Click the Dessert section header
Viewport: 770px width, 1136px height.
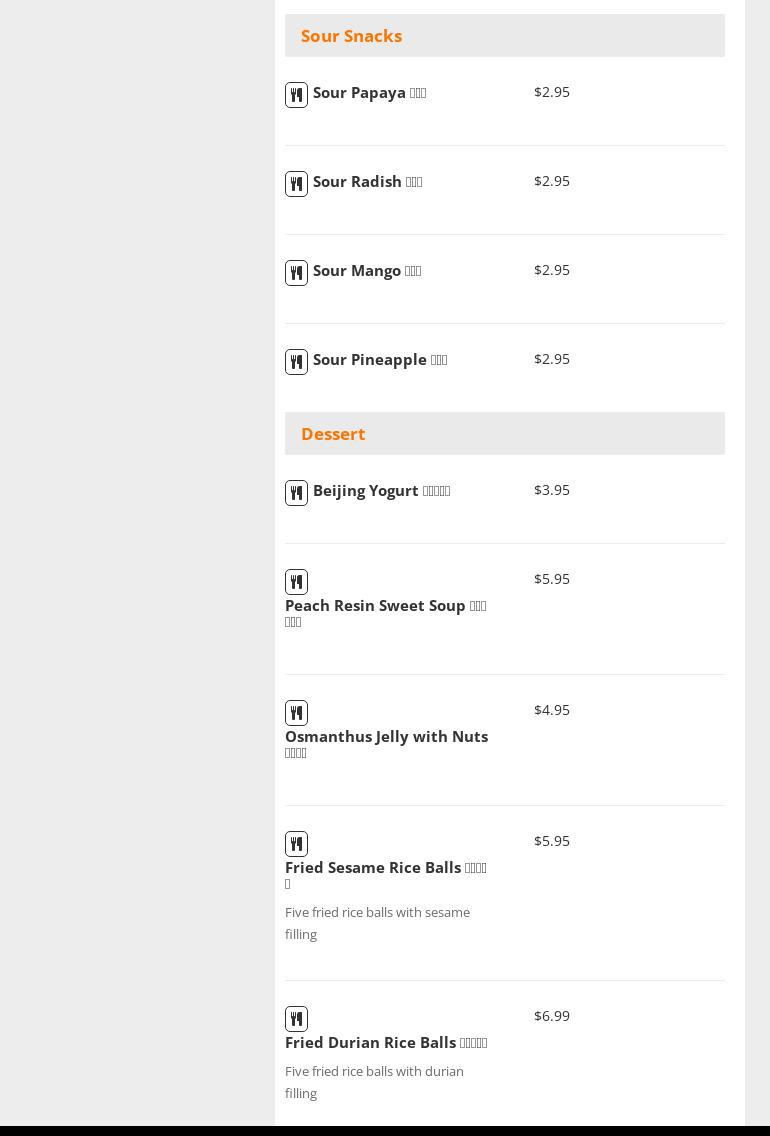pyautogui.click(x=333, y=434)
